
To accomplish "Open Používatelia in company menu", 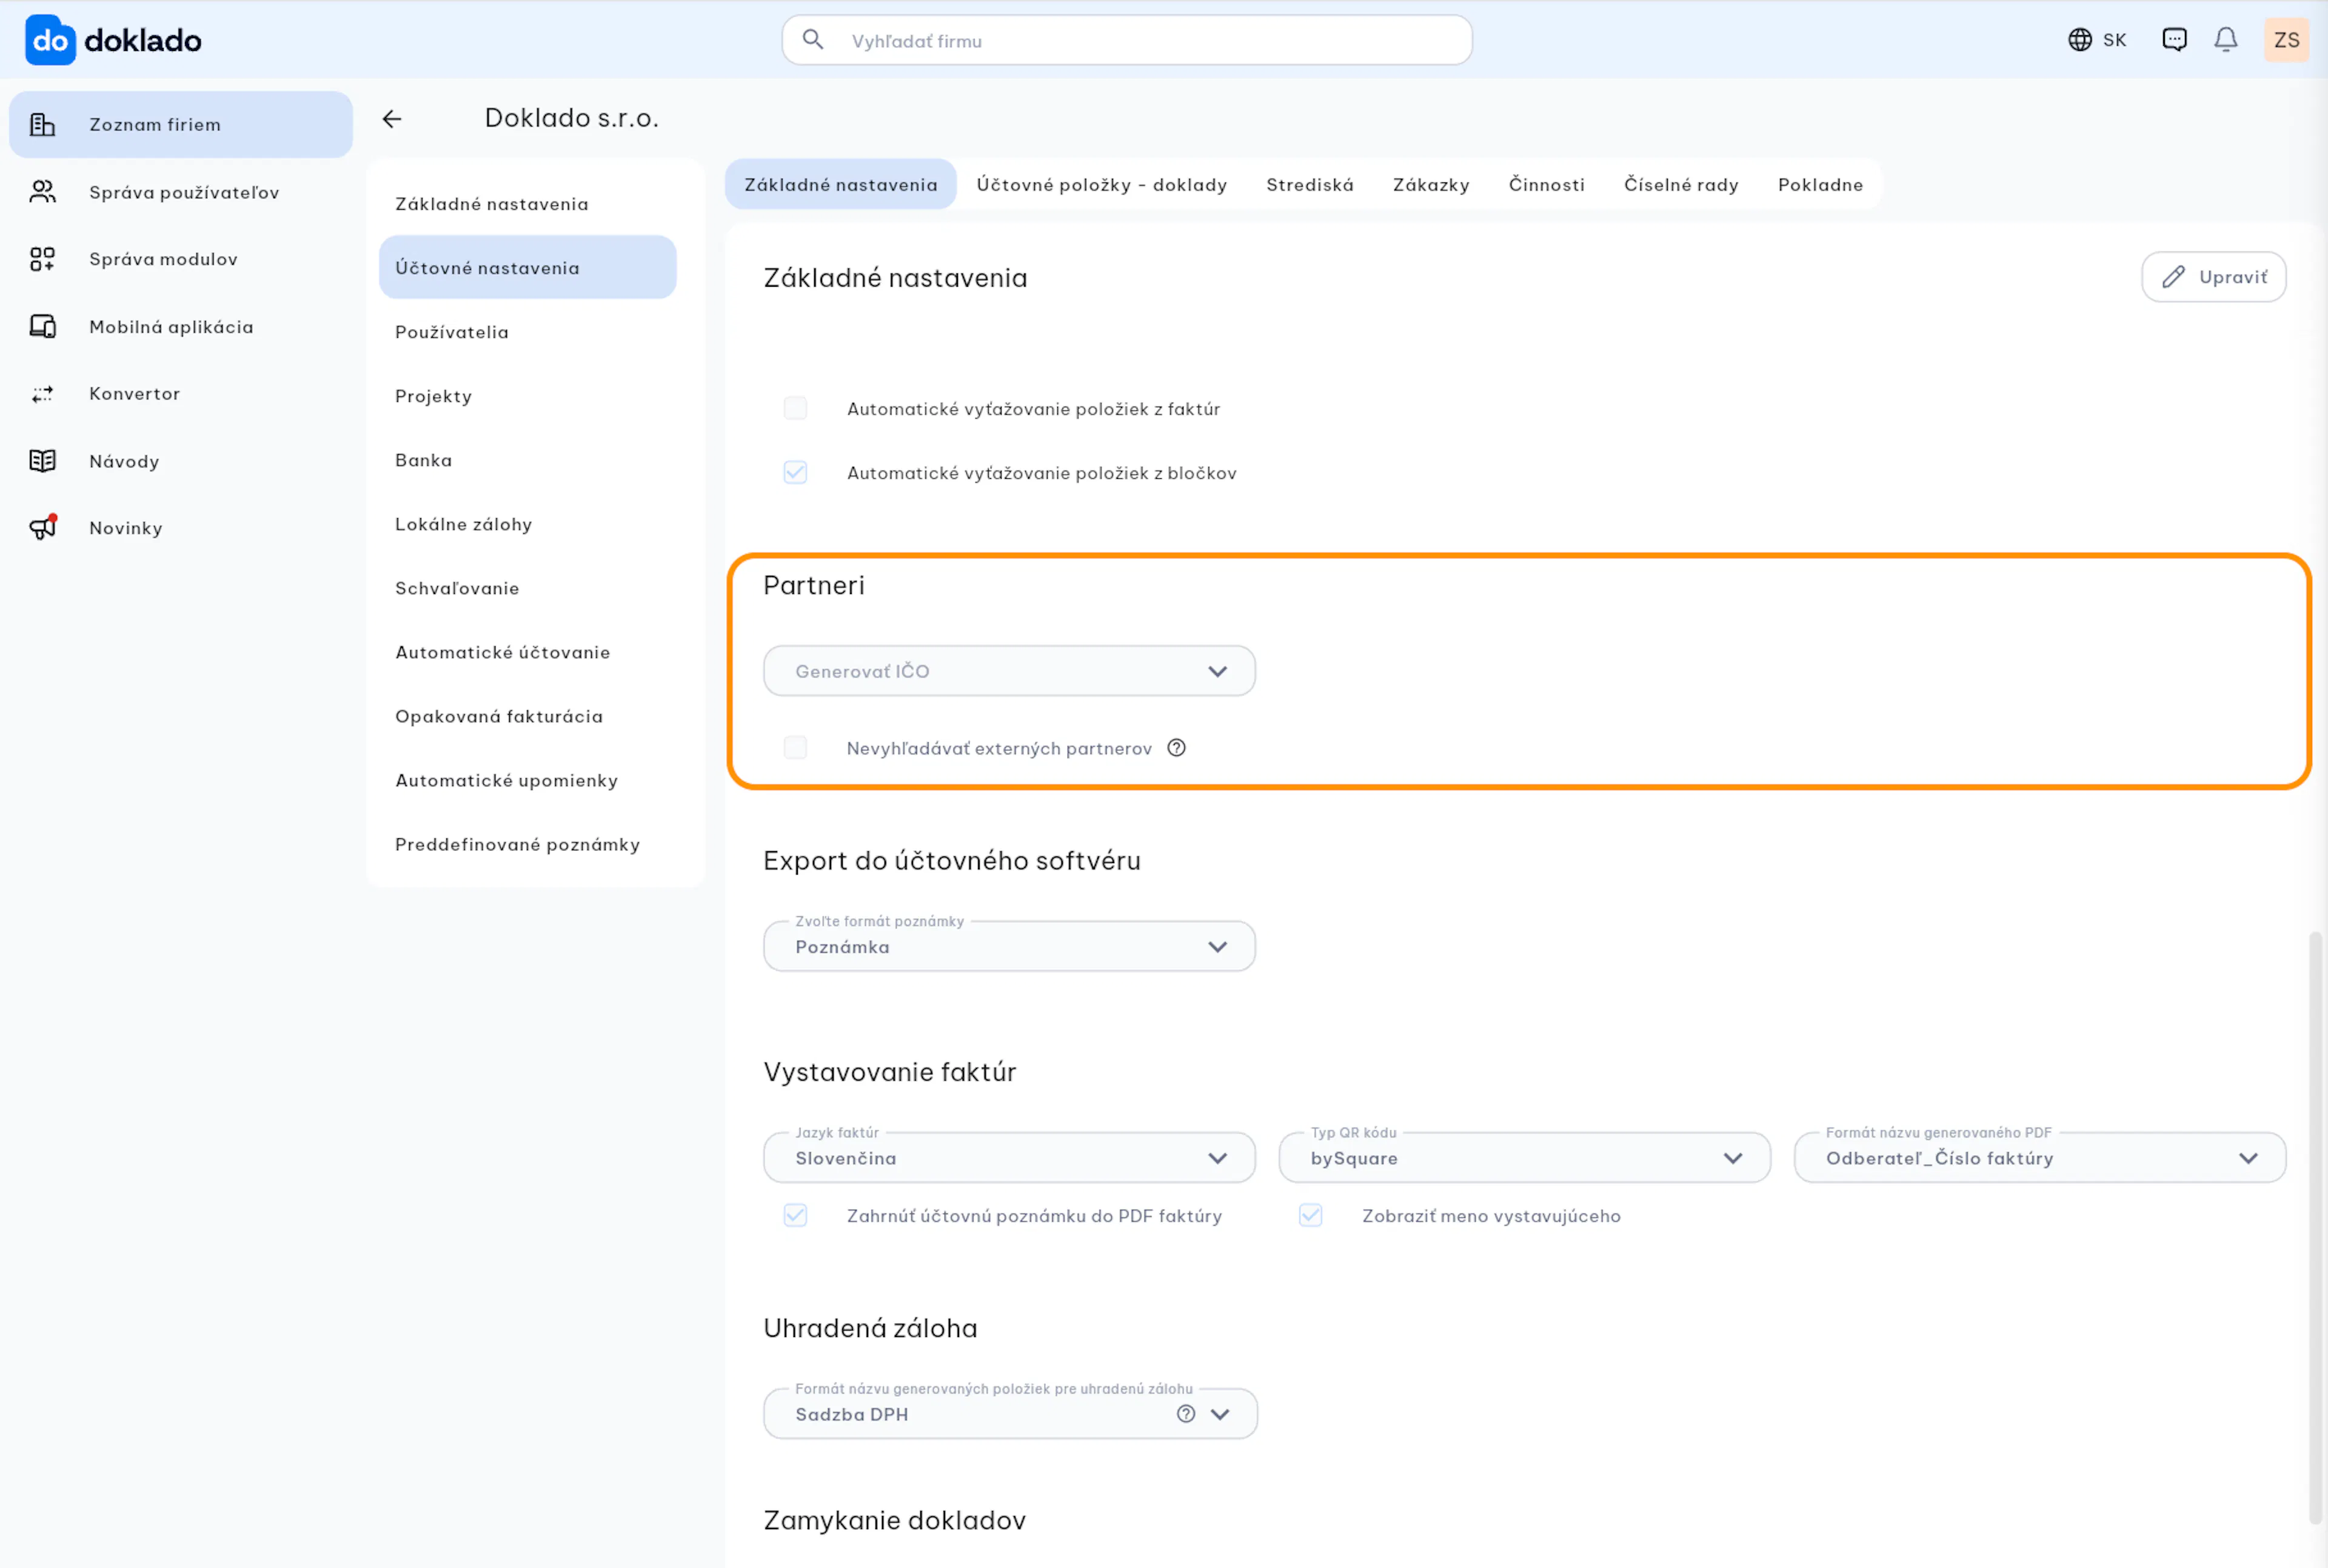I will [528, 332].
